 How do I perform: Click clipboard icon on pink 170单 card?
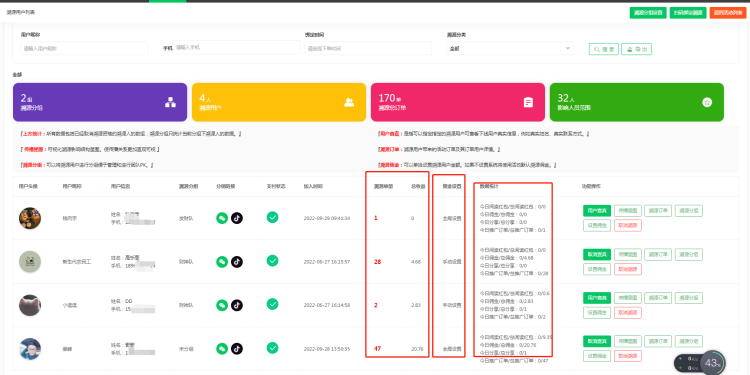pyautogui.click(x=528, y=102)
